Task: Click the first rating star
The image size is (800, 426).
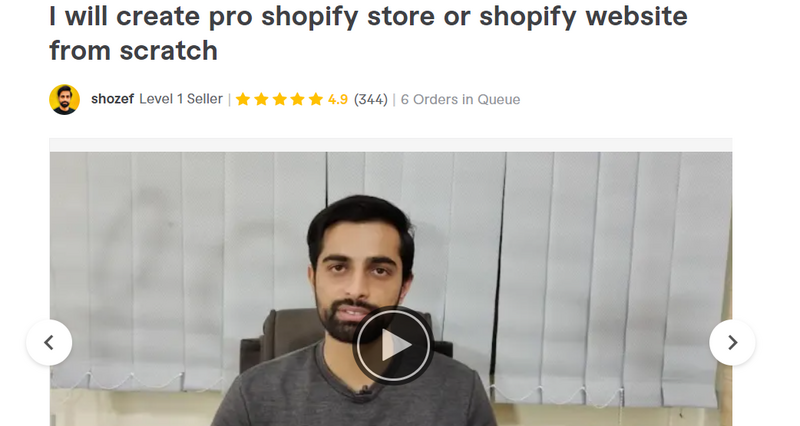Action: tap(243, 99)
